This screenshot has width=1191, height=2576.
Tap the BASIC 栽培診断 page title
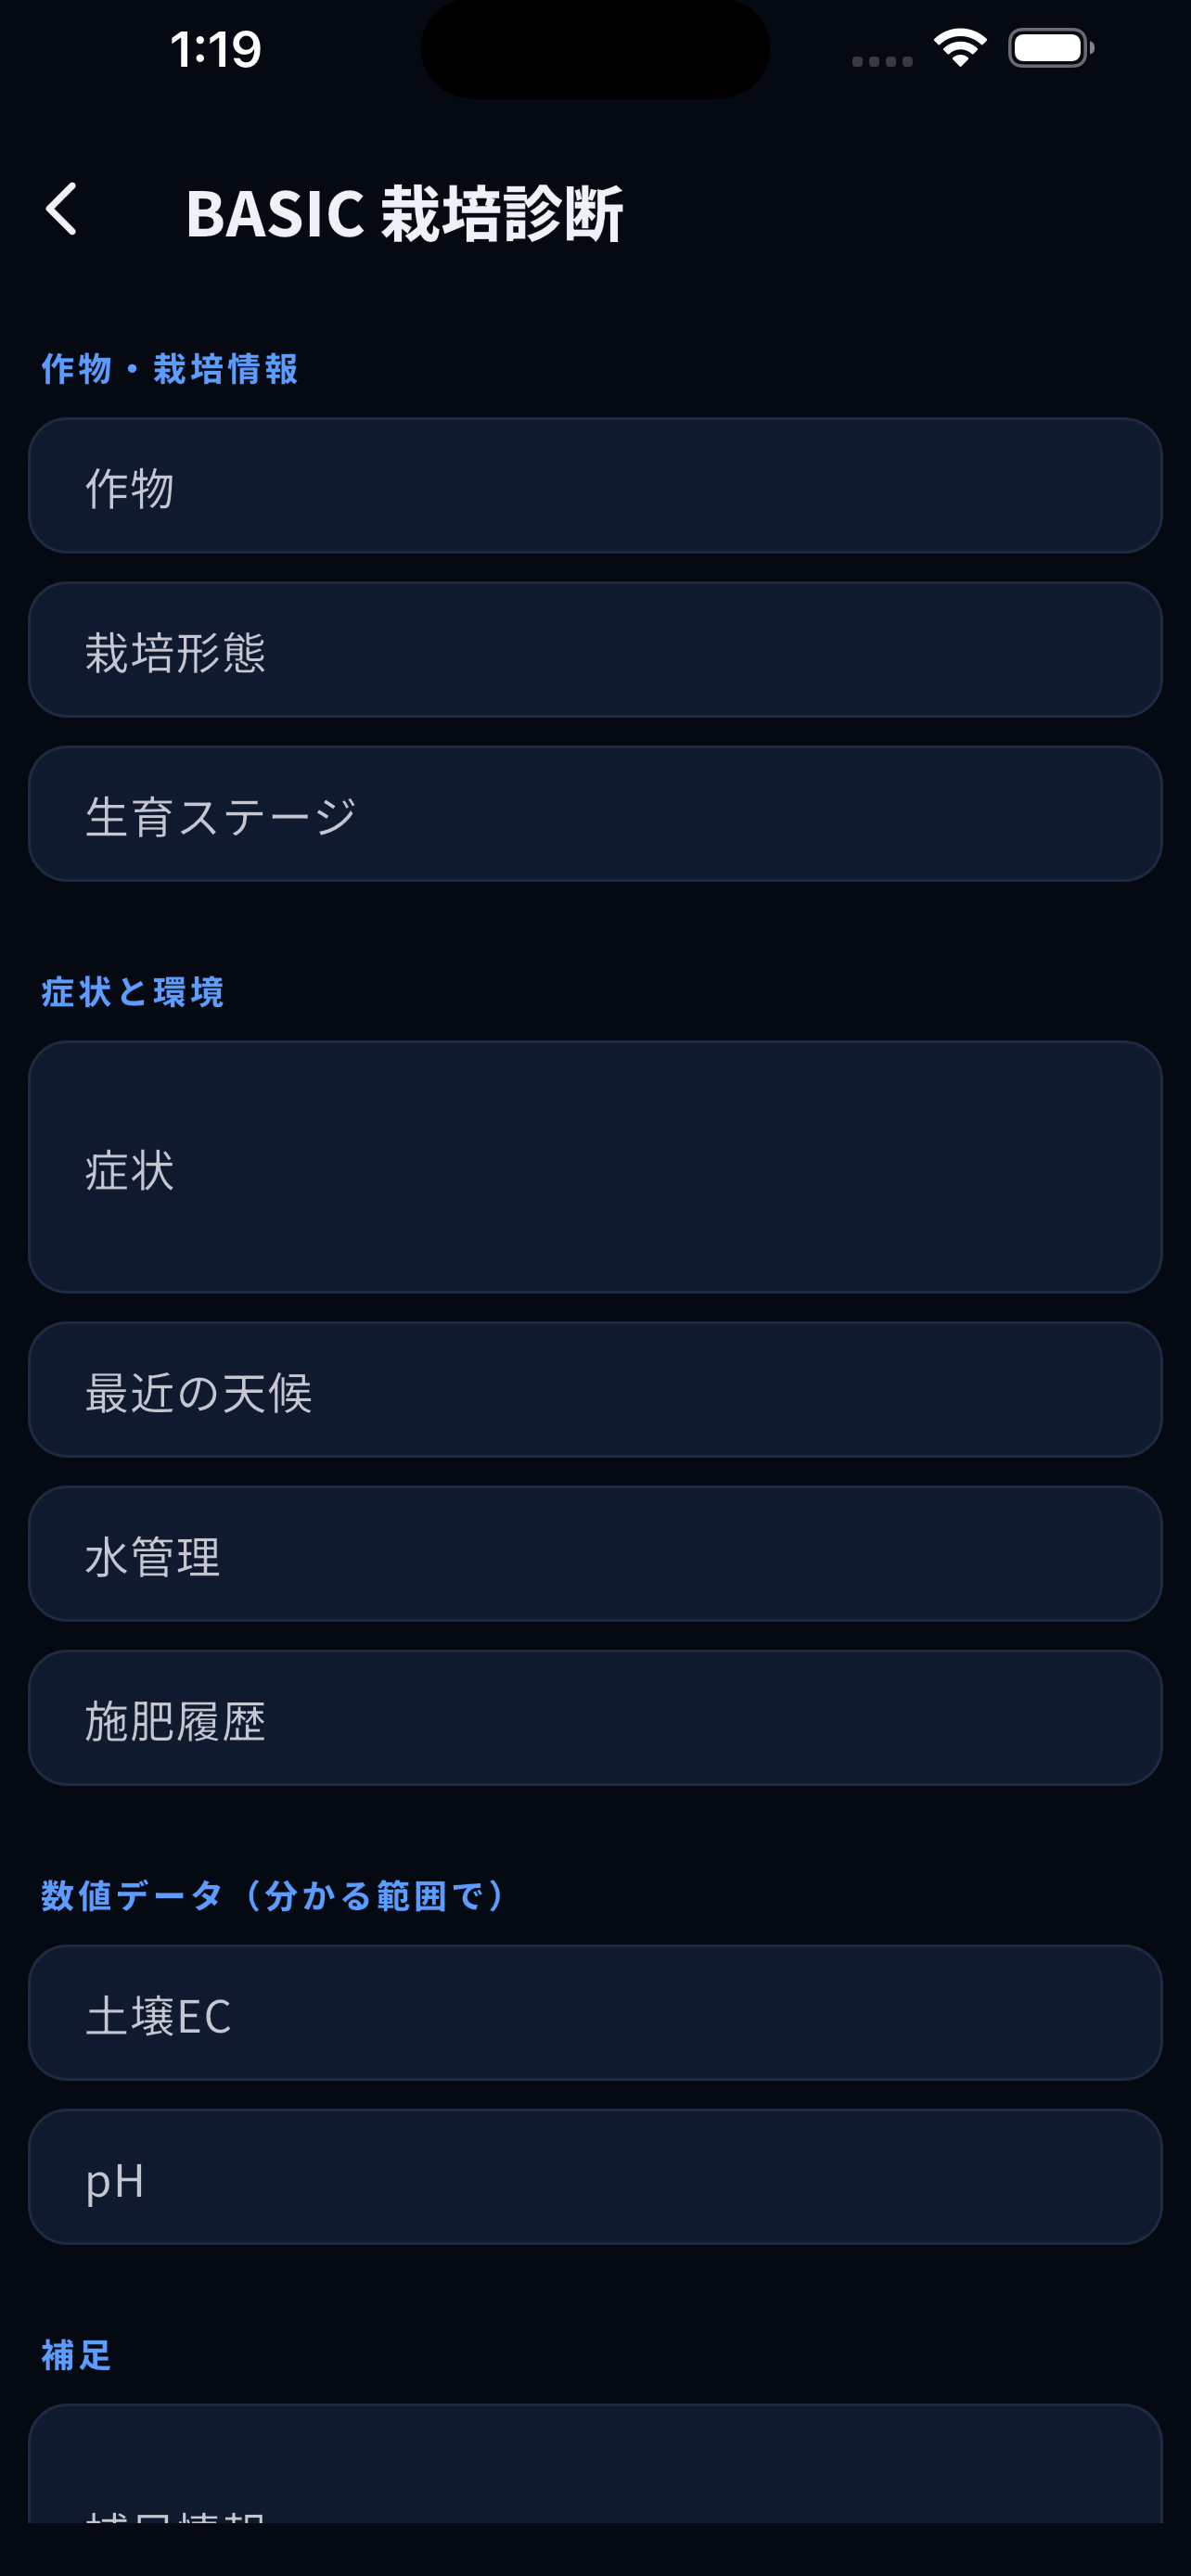tap(404, 213)
